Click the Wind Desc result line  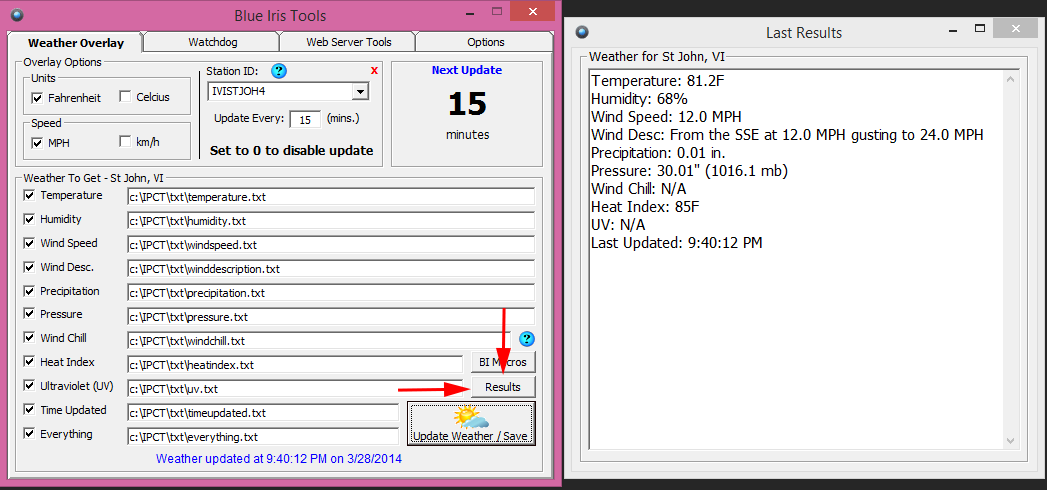(787, 136)
